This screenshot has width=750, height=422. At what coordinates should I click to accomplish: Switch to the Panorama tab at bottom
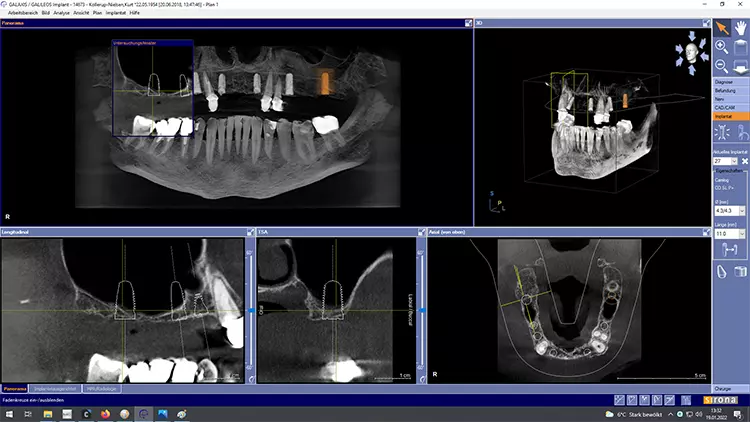[x=14, y=388]
